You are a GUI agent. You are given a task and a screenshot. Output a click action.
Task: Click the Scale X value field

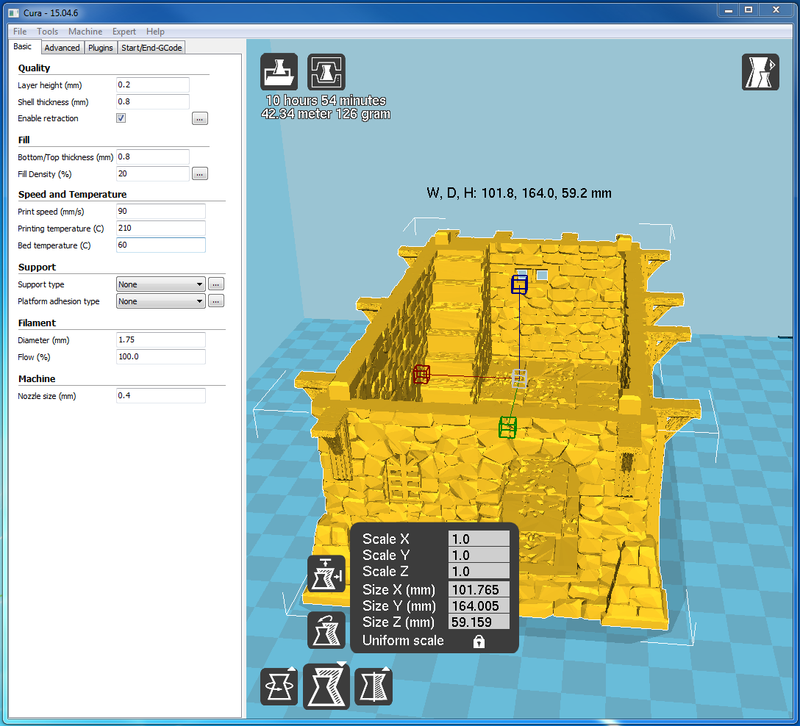pos(479,539)
